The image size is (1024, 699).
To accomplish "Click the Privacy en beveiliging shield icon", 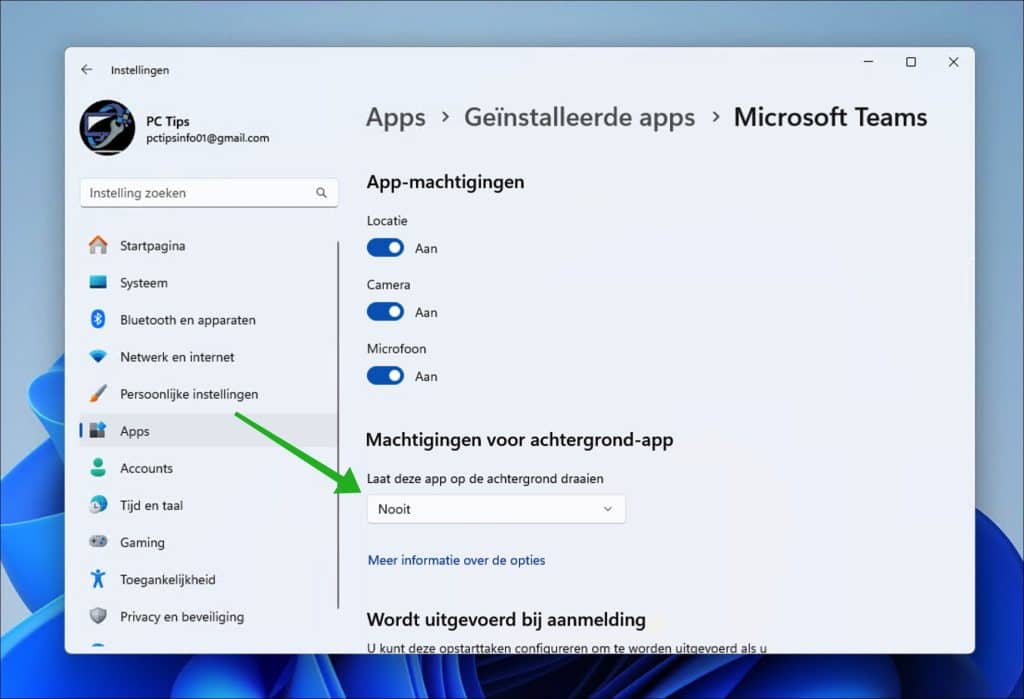I will tap(98, 616).
